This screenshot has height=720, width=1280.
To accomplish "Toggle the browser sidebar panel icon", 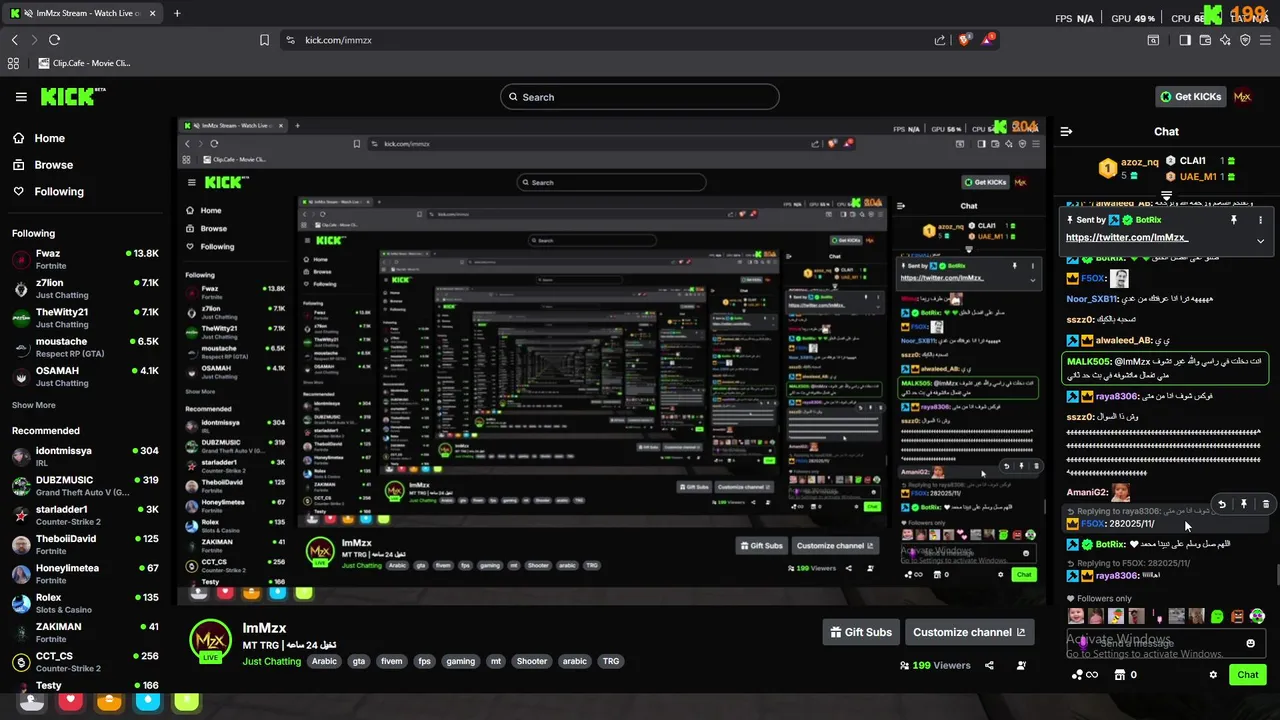I will [1185, 40].
